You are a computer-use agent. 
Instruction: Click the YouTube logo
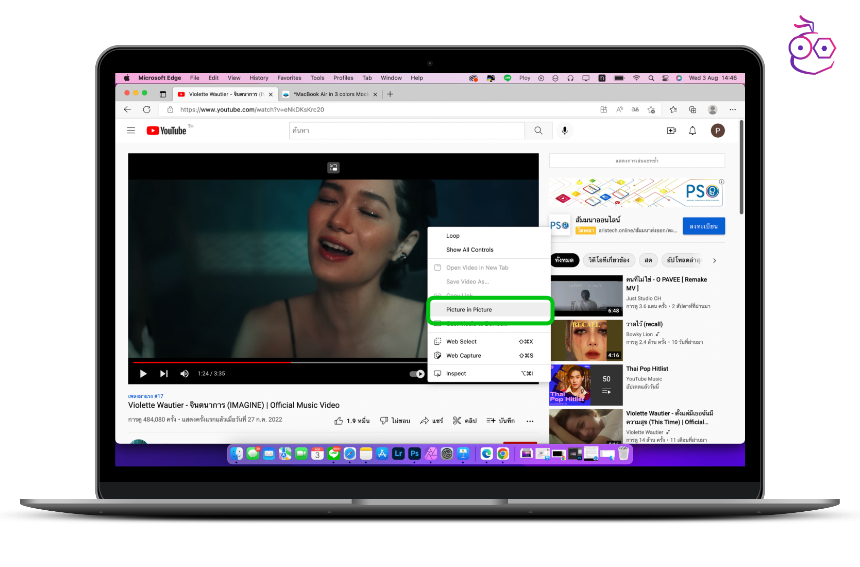point(167,130)
